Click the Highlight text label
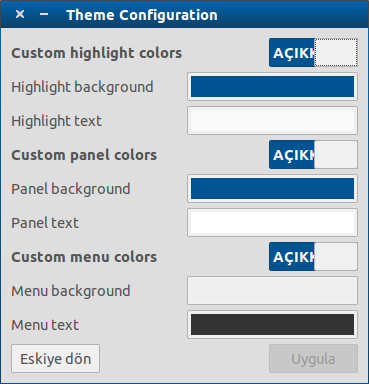The height and width of the screenshot is (384, 369). pos(56,121)
